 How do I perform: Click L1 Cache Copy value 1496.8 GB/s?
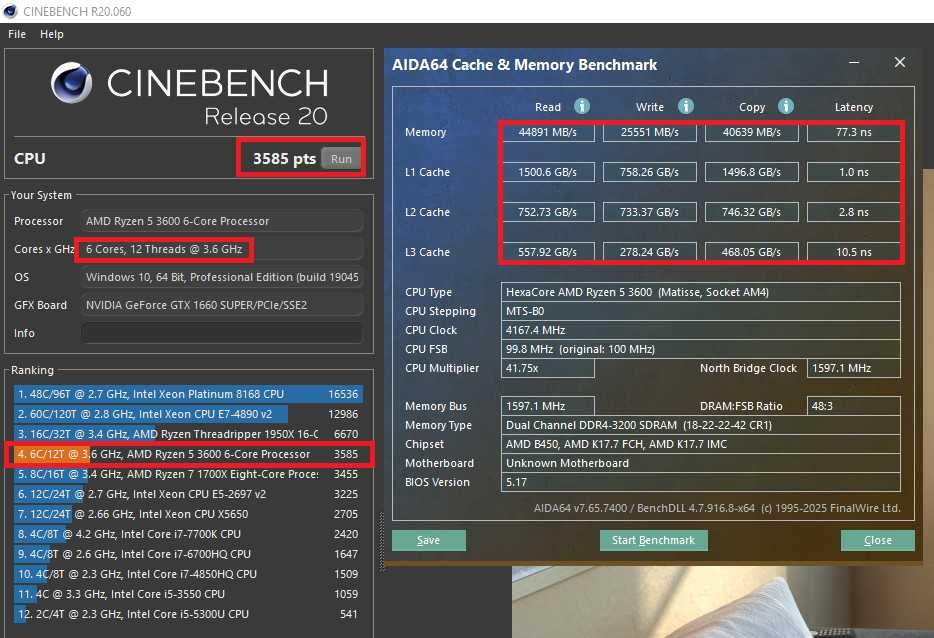tap(752, 172)
